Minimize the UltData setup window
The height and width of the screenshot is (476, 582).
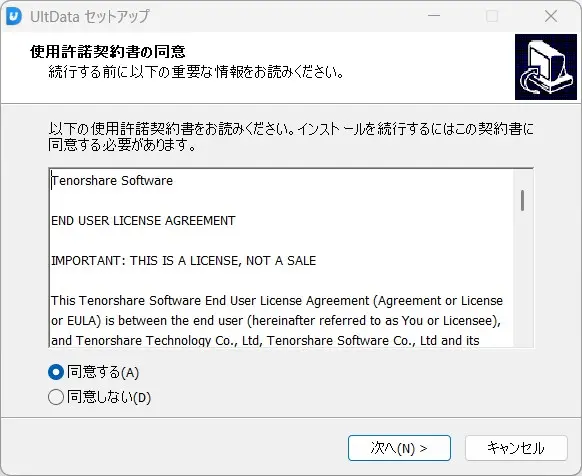(434, 16)
